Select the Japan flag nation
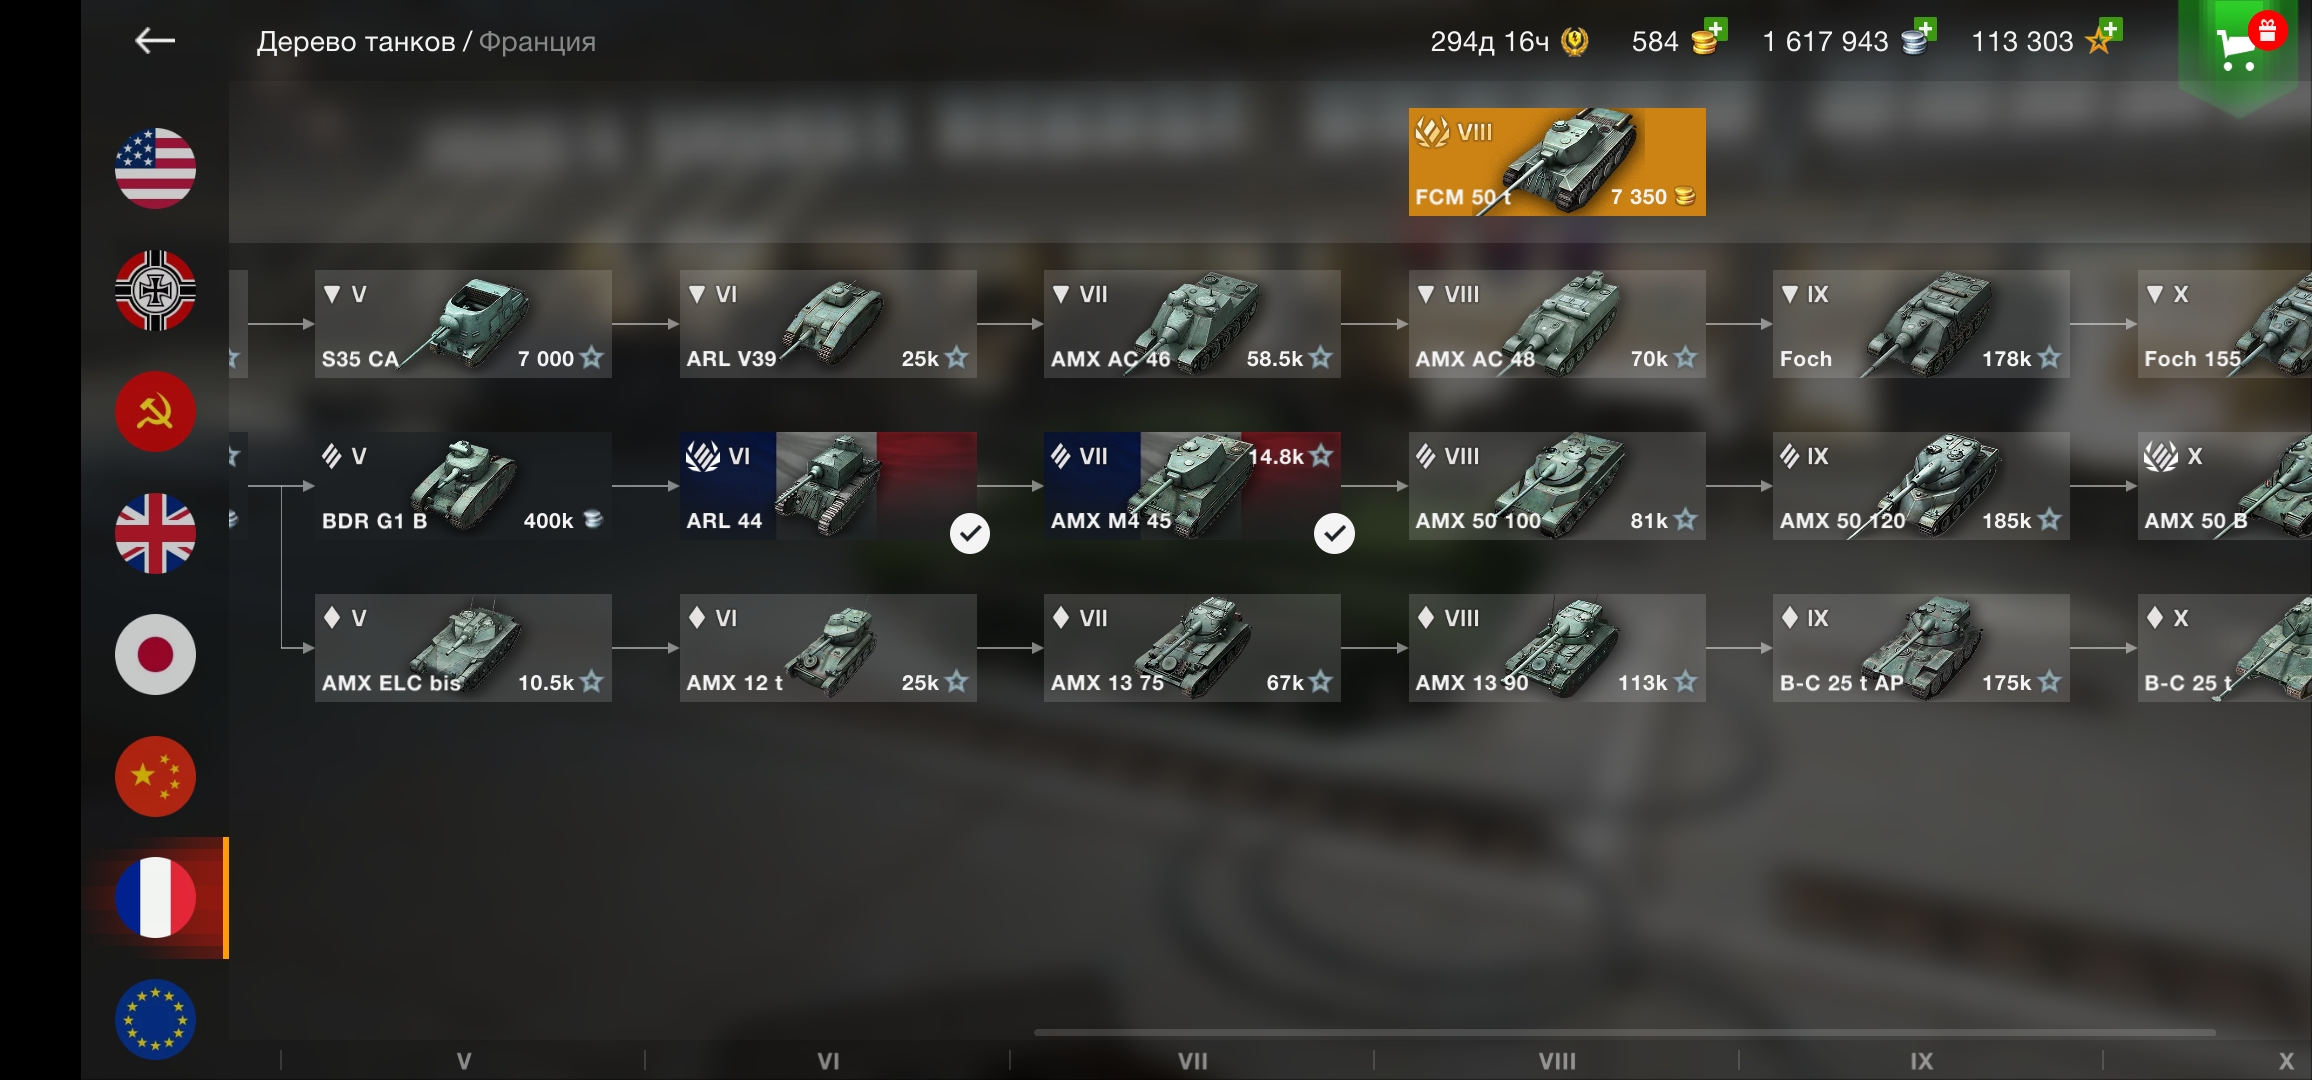The width and height of the screenshot is (2312, 1080). pyautogui.click(x=155, y=655)
